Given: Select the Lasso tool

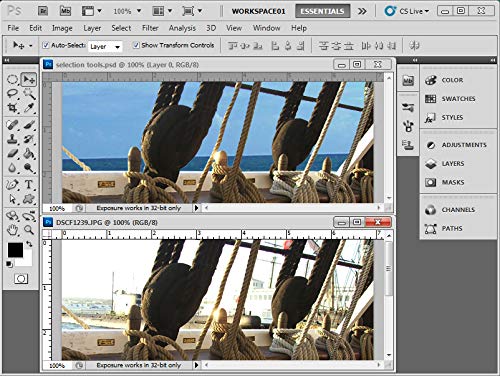Looking at the screenshot, I should coord(12,94).
